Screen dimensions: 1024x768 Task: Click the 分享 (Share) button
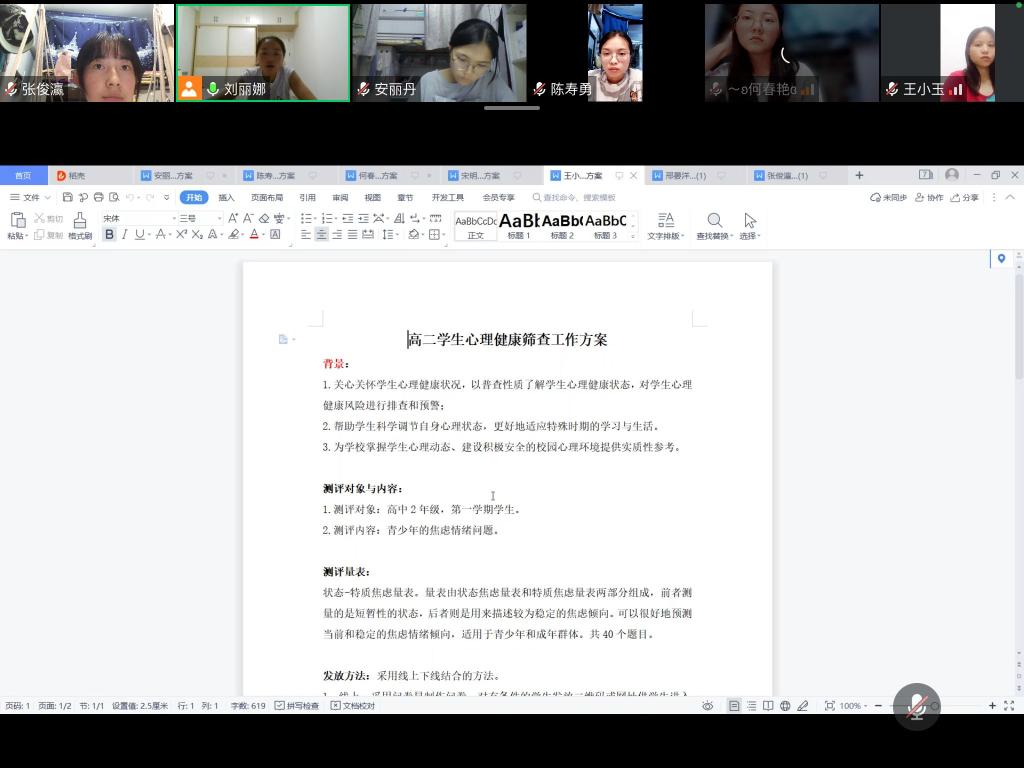(965, 198)
